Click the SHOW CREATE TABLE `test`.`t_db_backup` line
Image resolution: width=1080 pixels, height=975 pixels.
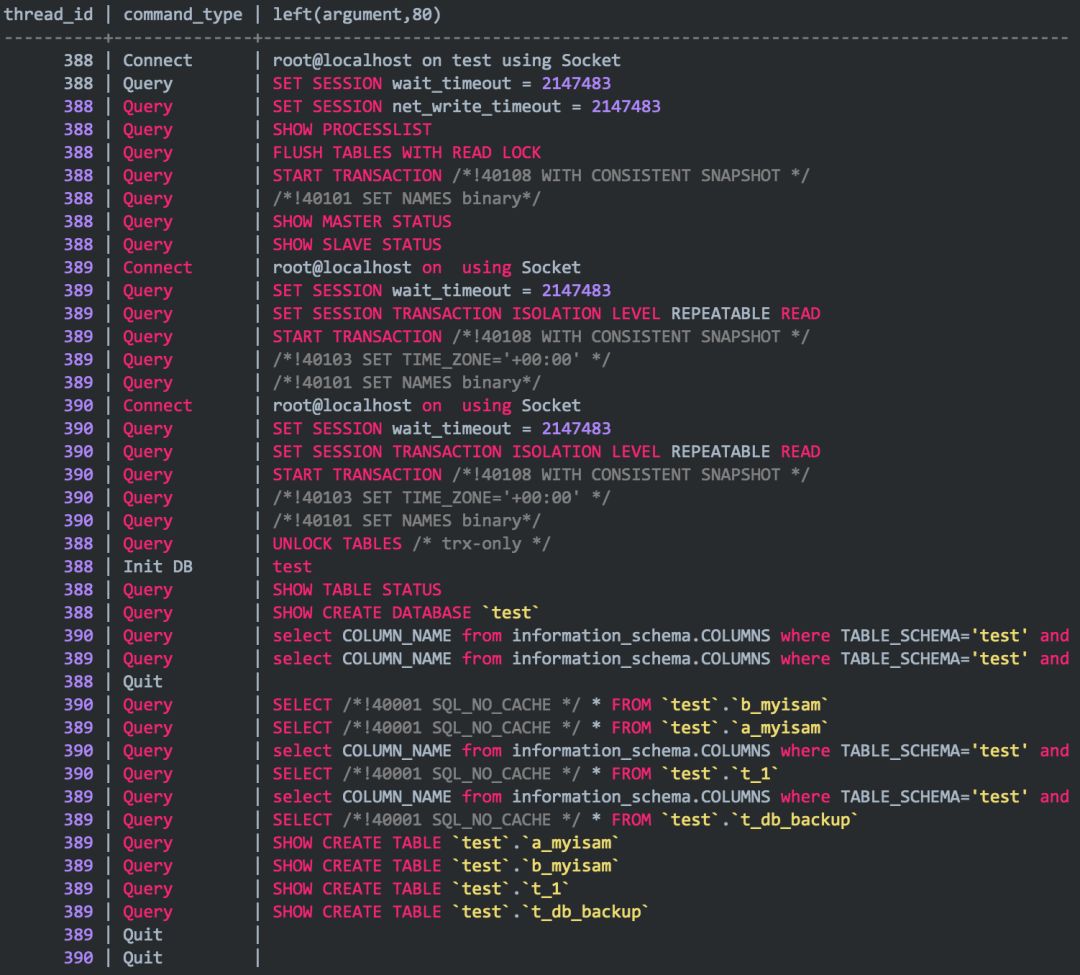point(461,912)
